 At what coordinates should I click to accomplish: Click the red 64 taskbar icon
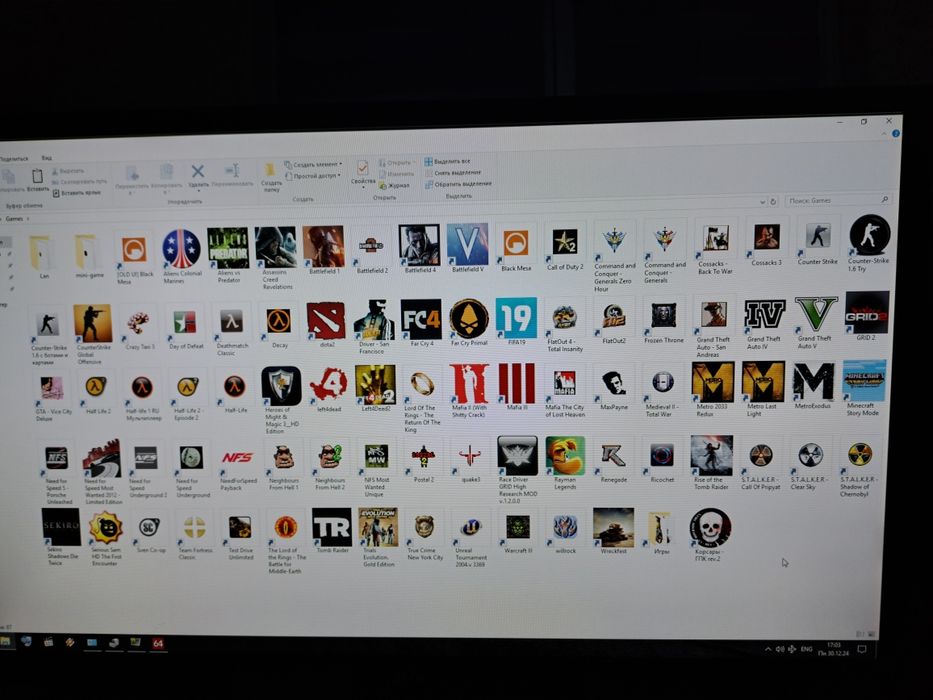pyautogui.click(x=158, y=643)
